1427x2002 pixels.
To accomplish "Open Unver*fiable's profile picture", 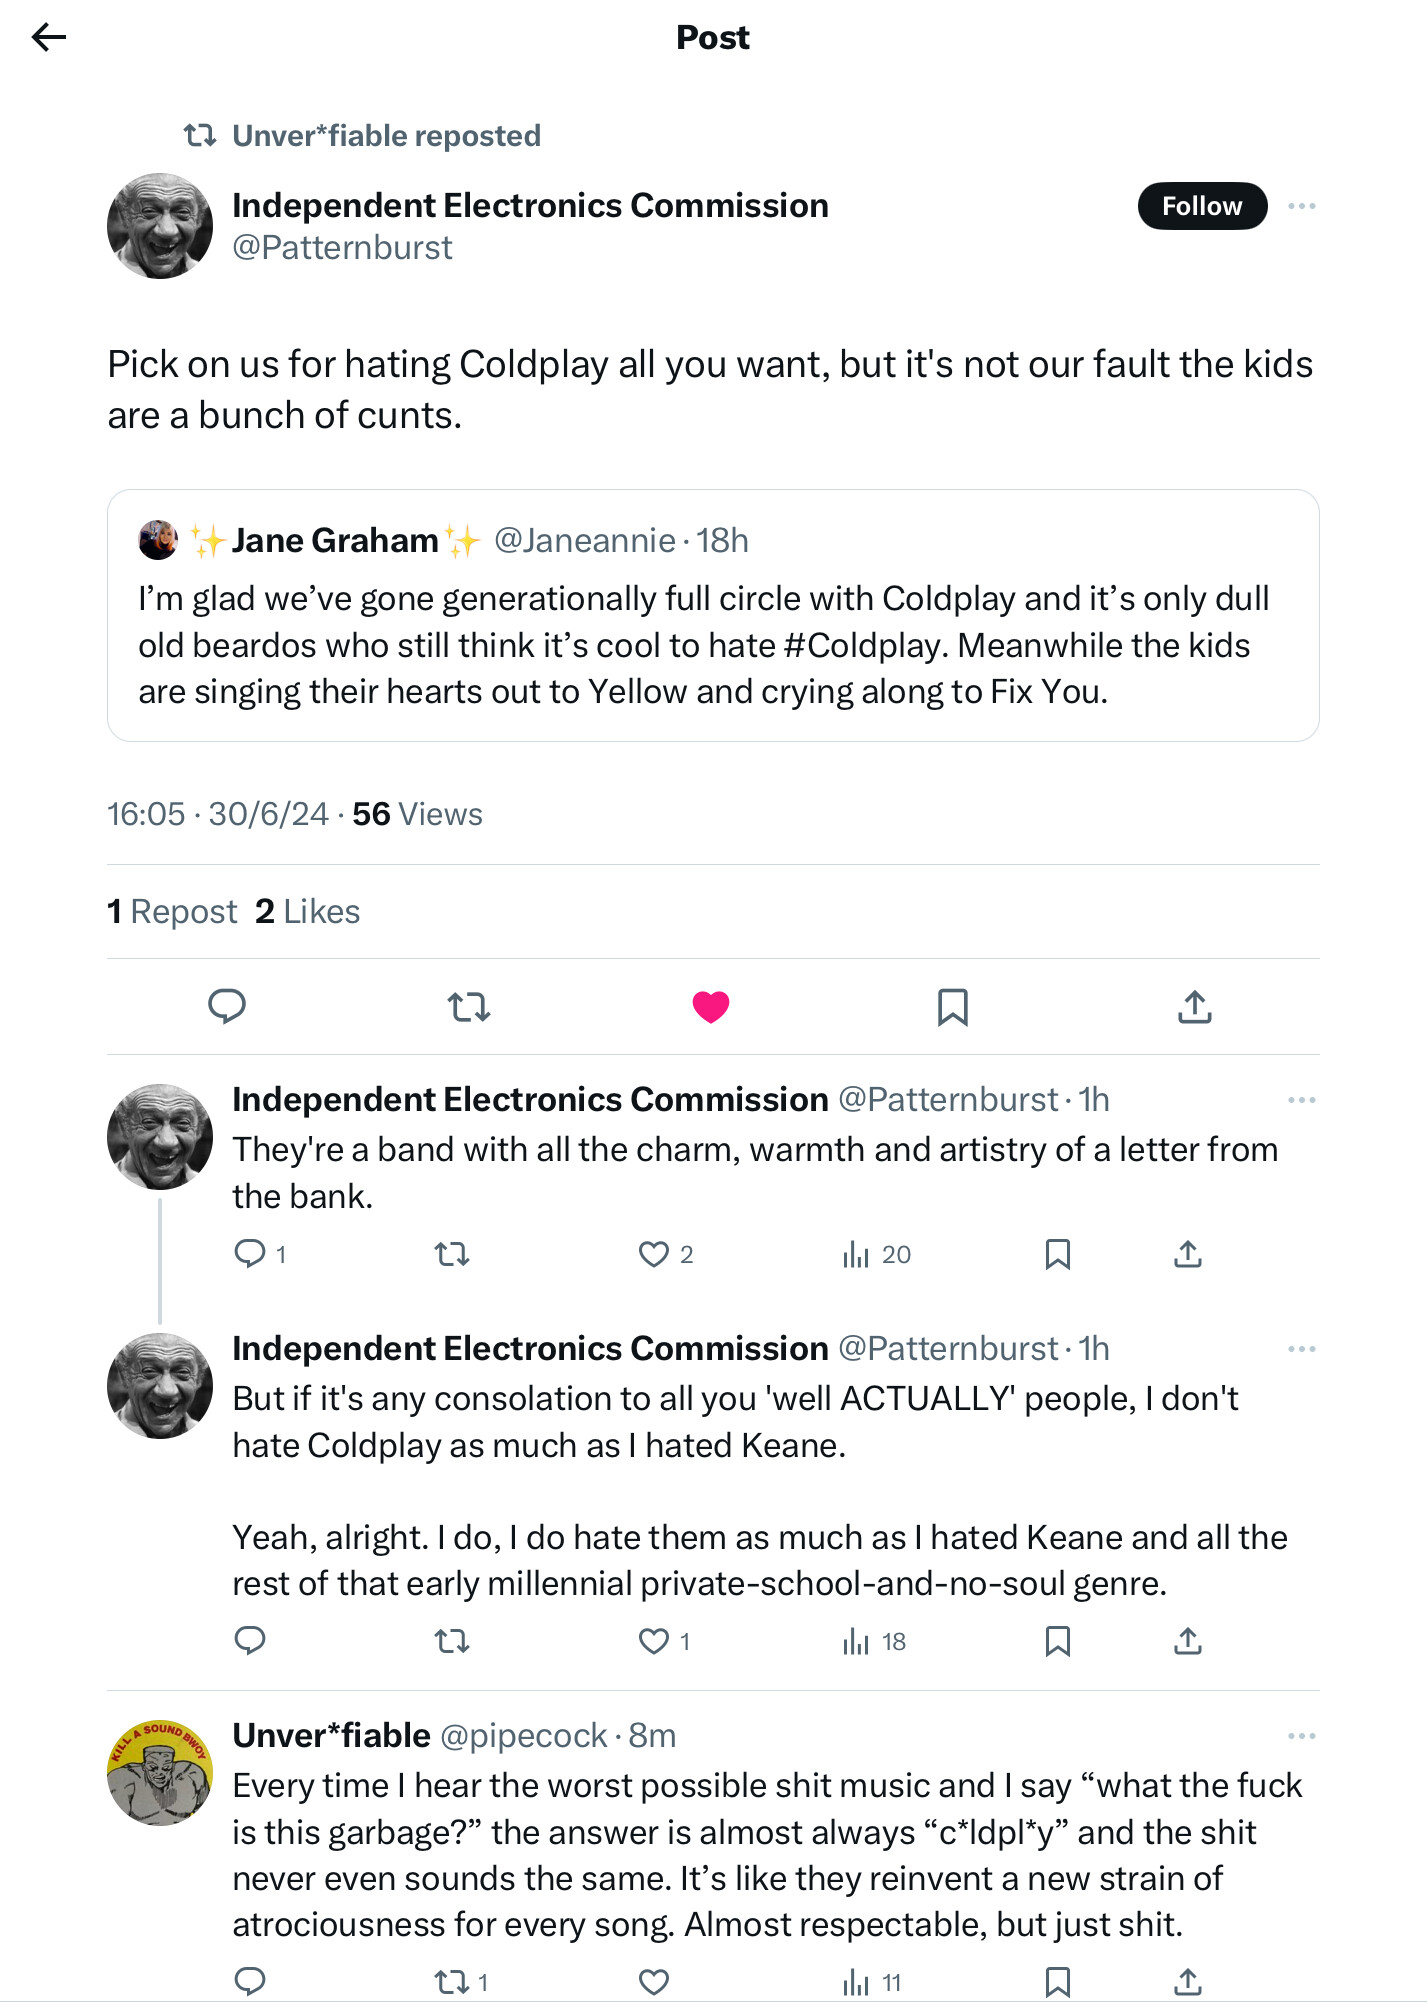I will (160, 1772).
